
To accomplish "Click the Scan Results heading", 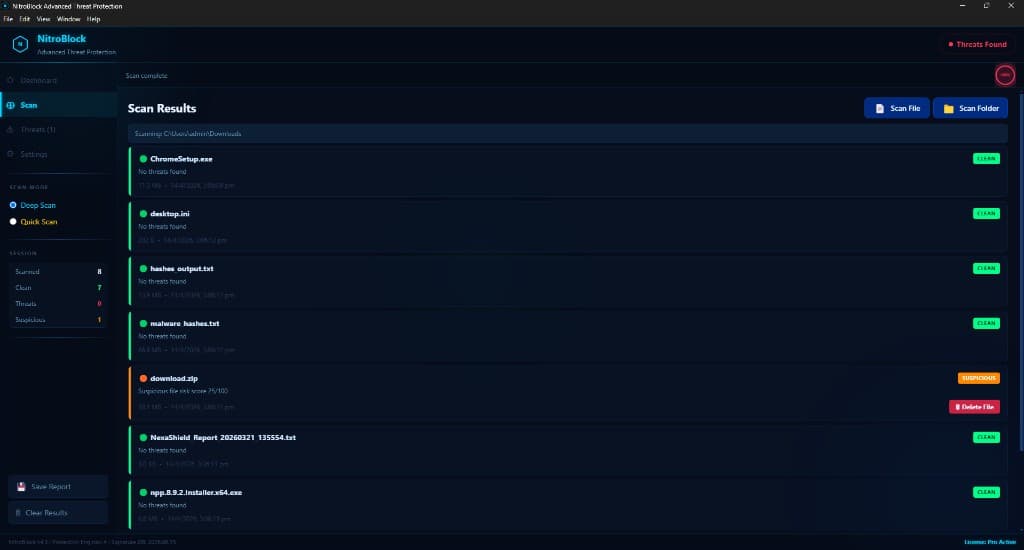I will (x=162, y=108).
